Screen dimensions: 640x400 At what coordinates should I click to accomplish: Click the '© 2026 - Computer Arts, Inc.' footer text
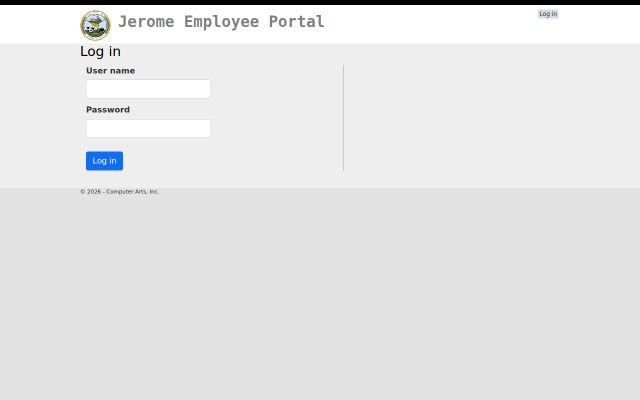tap(120, 191)
